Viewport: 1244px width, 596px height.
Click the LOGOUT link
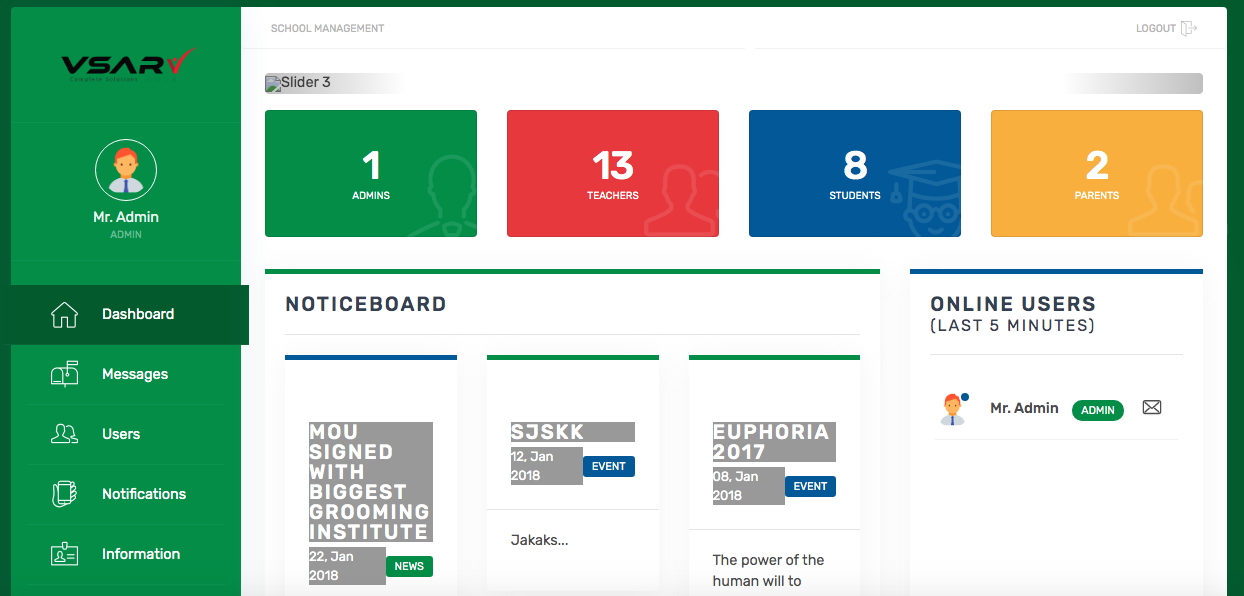tap(1155, 29)
